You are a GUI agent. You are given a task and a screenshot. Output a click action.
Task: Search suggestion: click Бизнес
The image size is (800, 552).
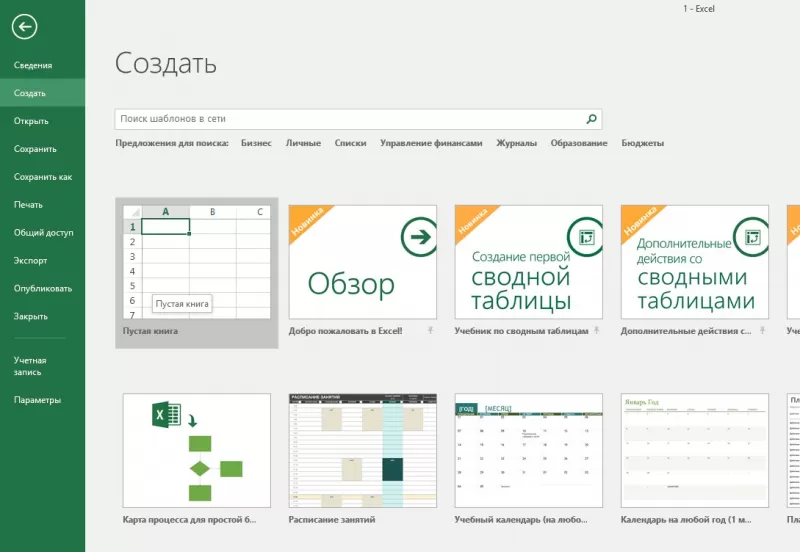tap(256, 143)
